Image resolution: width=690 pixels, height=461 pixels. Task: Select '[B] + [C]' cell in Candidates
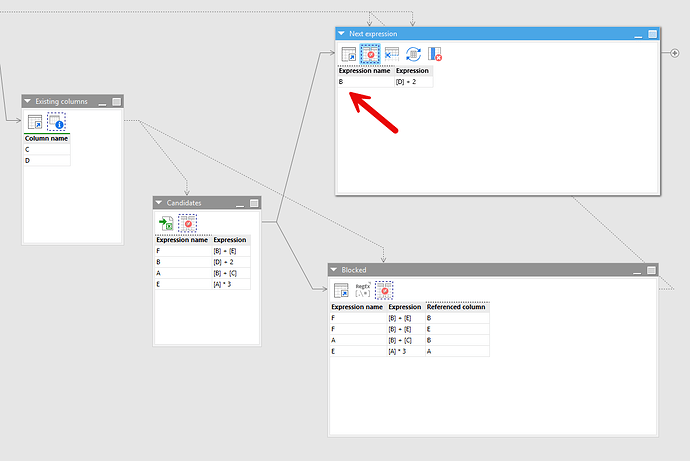pos(231,273)
